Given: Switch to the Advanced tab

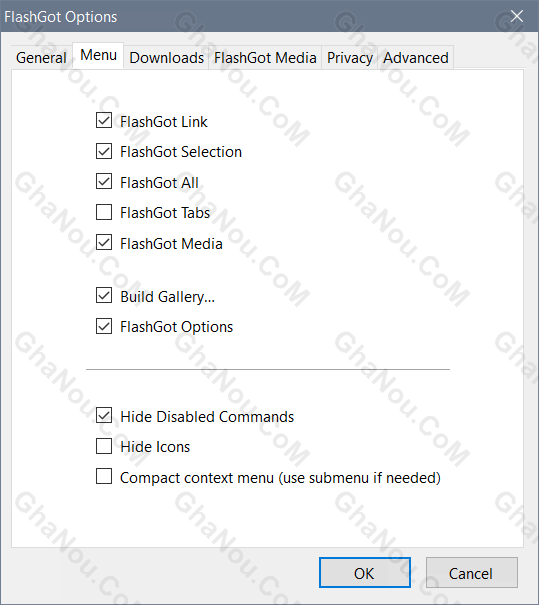Looking at the screenshot, I should pyautogui.click(x=416, y=58).
